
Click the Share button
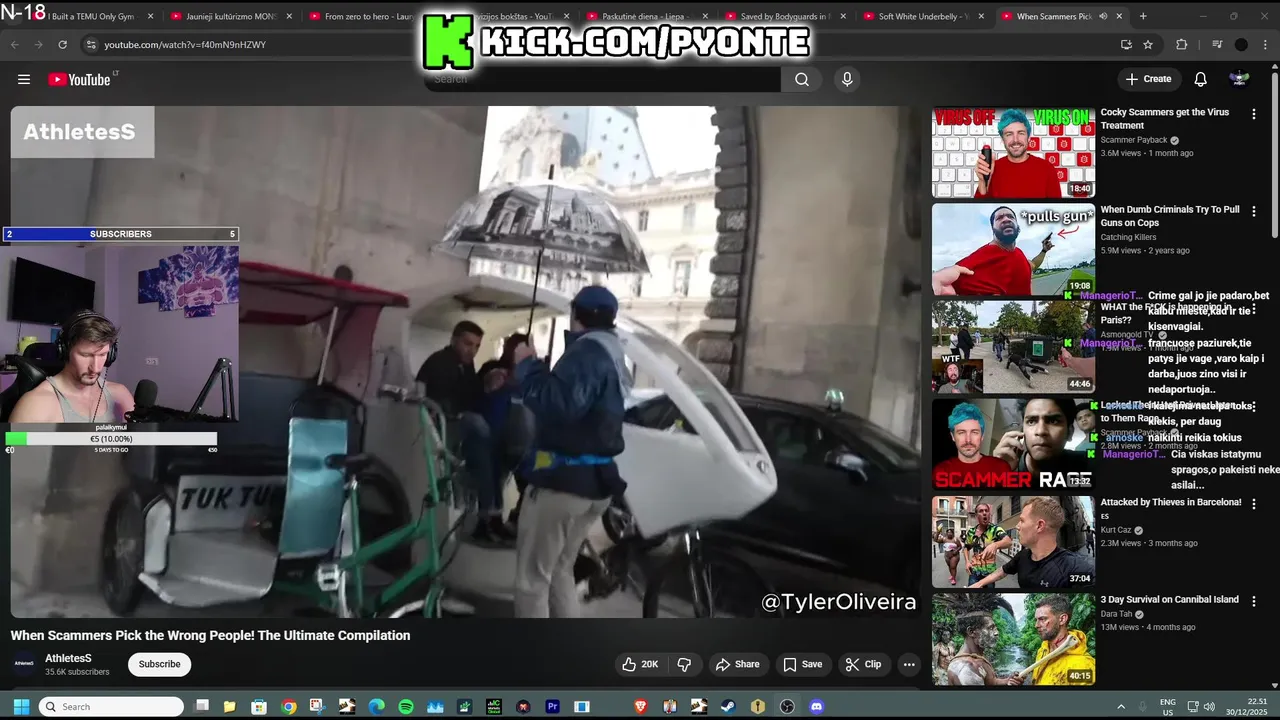click(x=738, y=664)
